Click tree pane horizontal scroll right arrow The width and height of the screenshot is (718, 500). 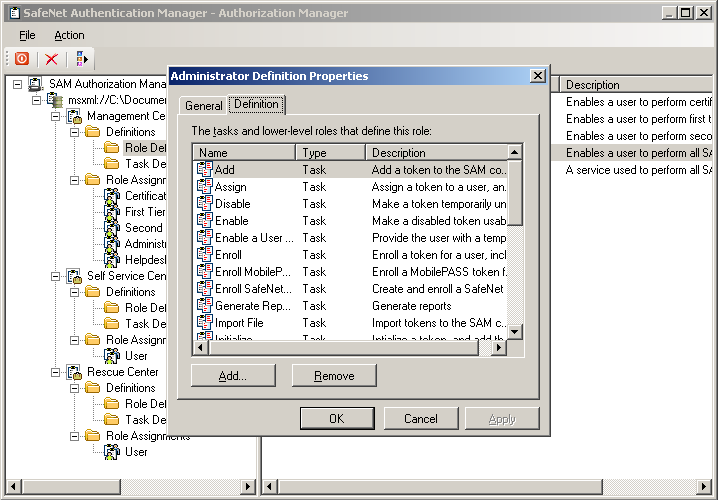coord(249,486)
